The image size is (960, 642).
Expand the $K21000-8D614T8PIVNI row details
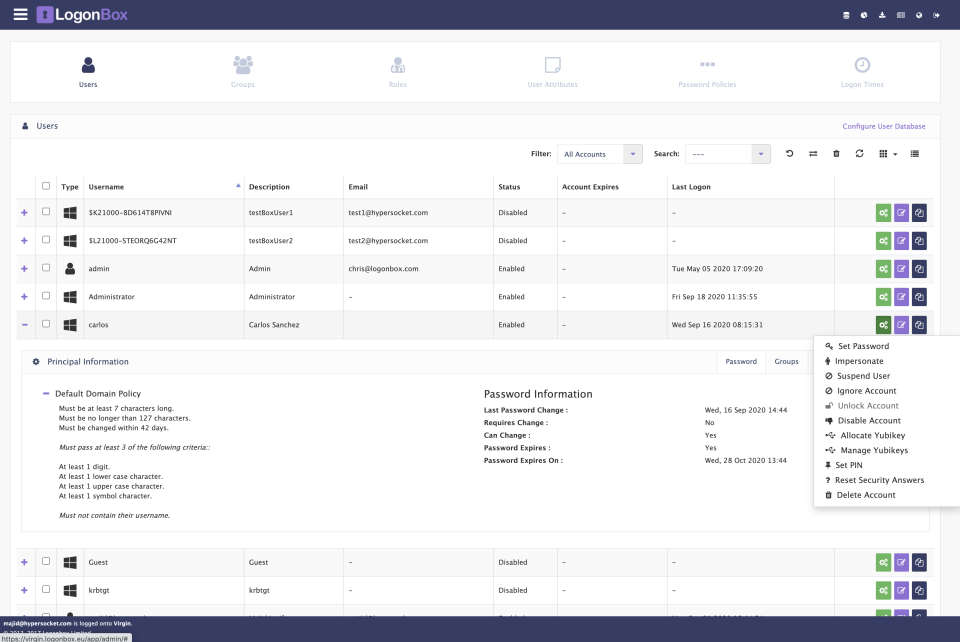[x=24, y=213]
